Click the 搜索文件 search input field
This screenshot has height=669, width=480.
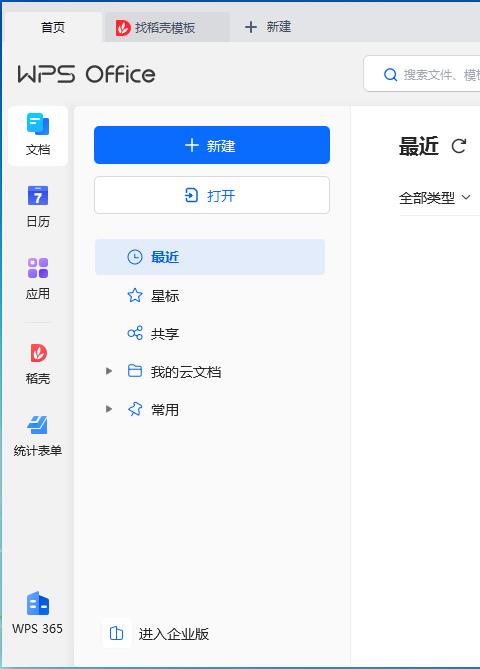[x=422, y=74]
